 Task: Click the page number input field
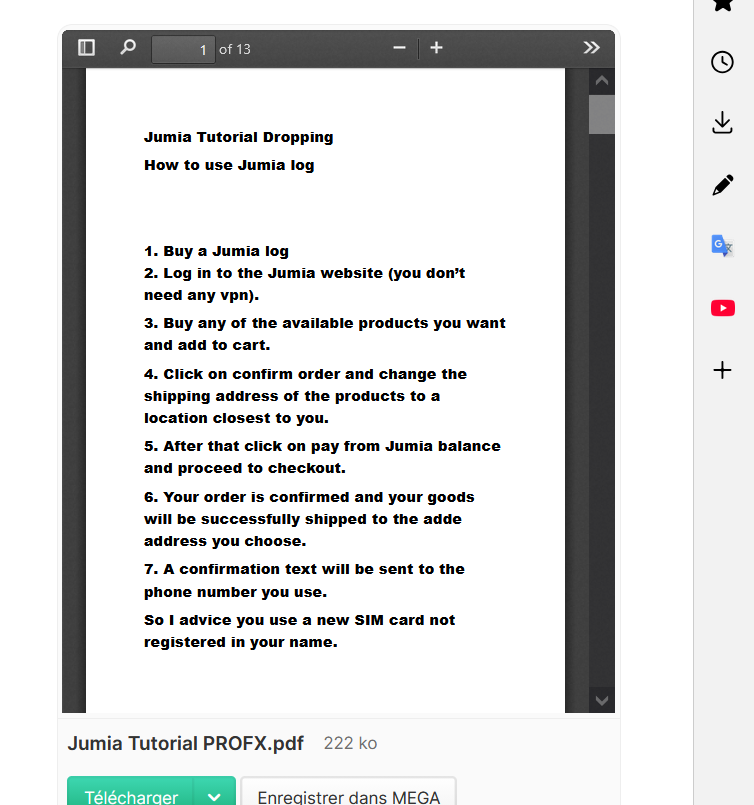coord(183,49)
